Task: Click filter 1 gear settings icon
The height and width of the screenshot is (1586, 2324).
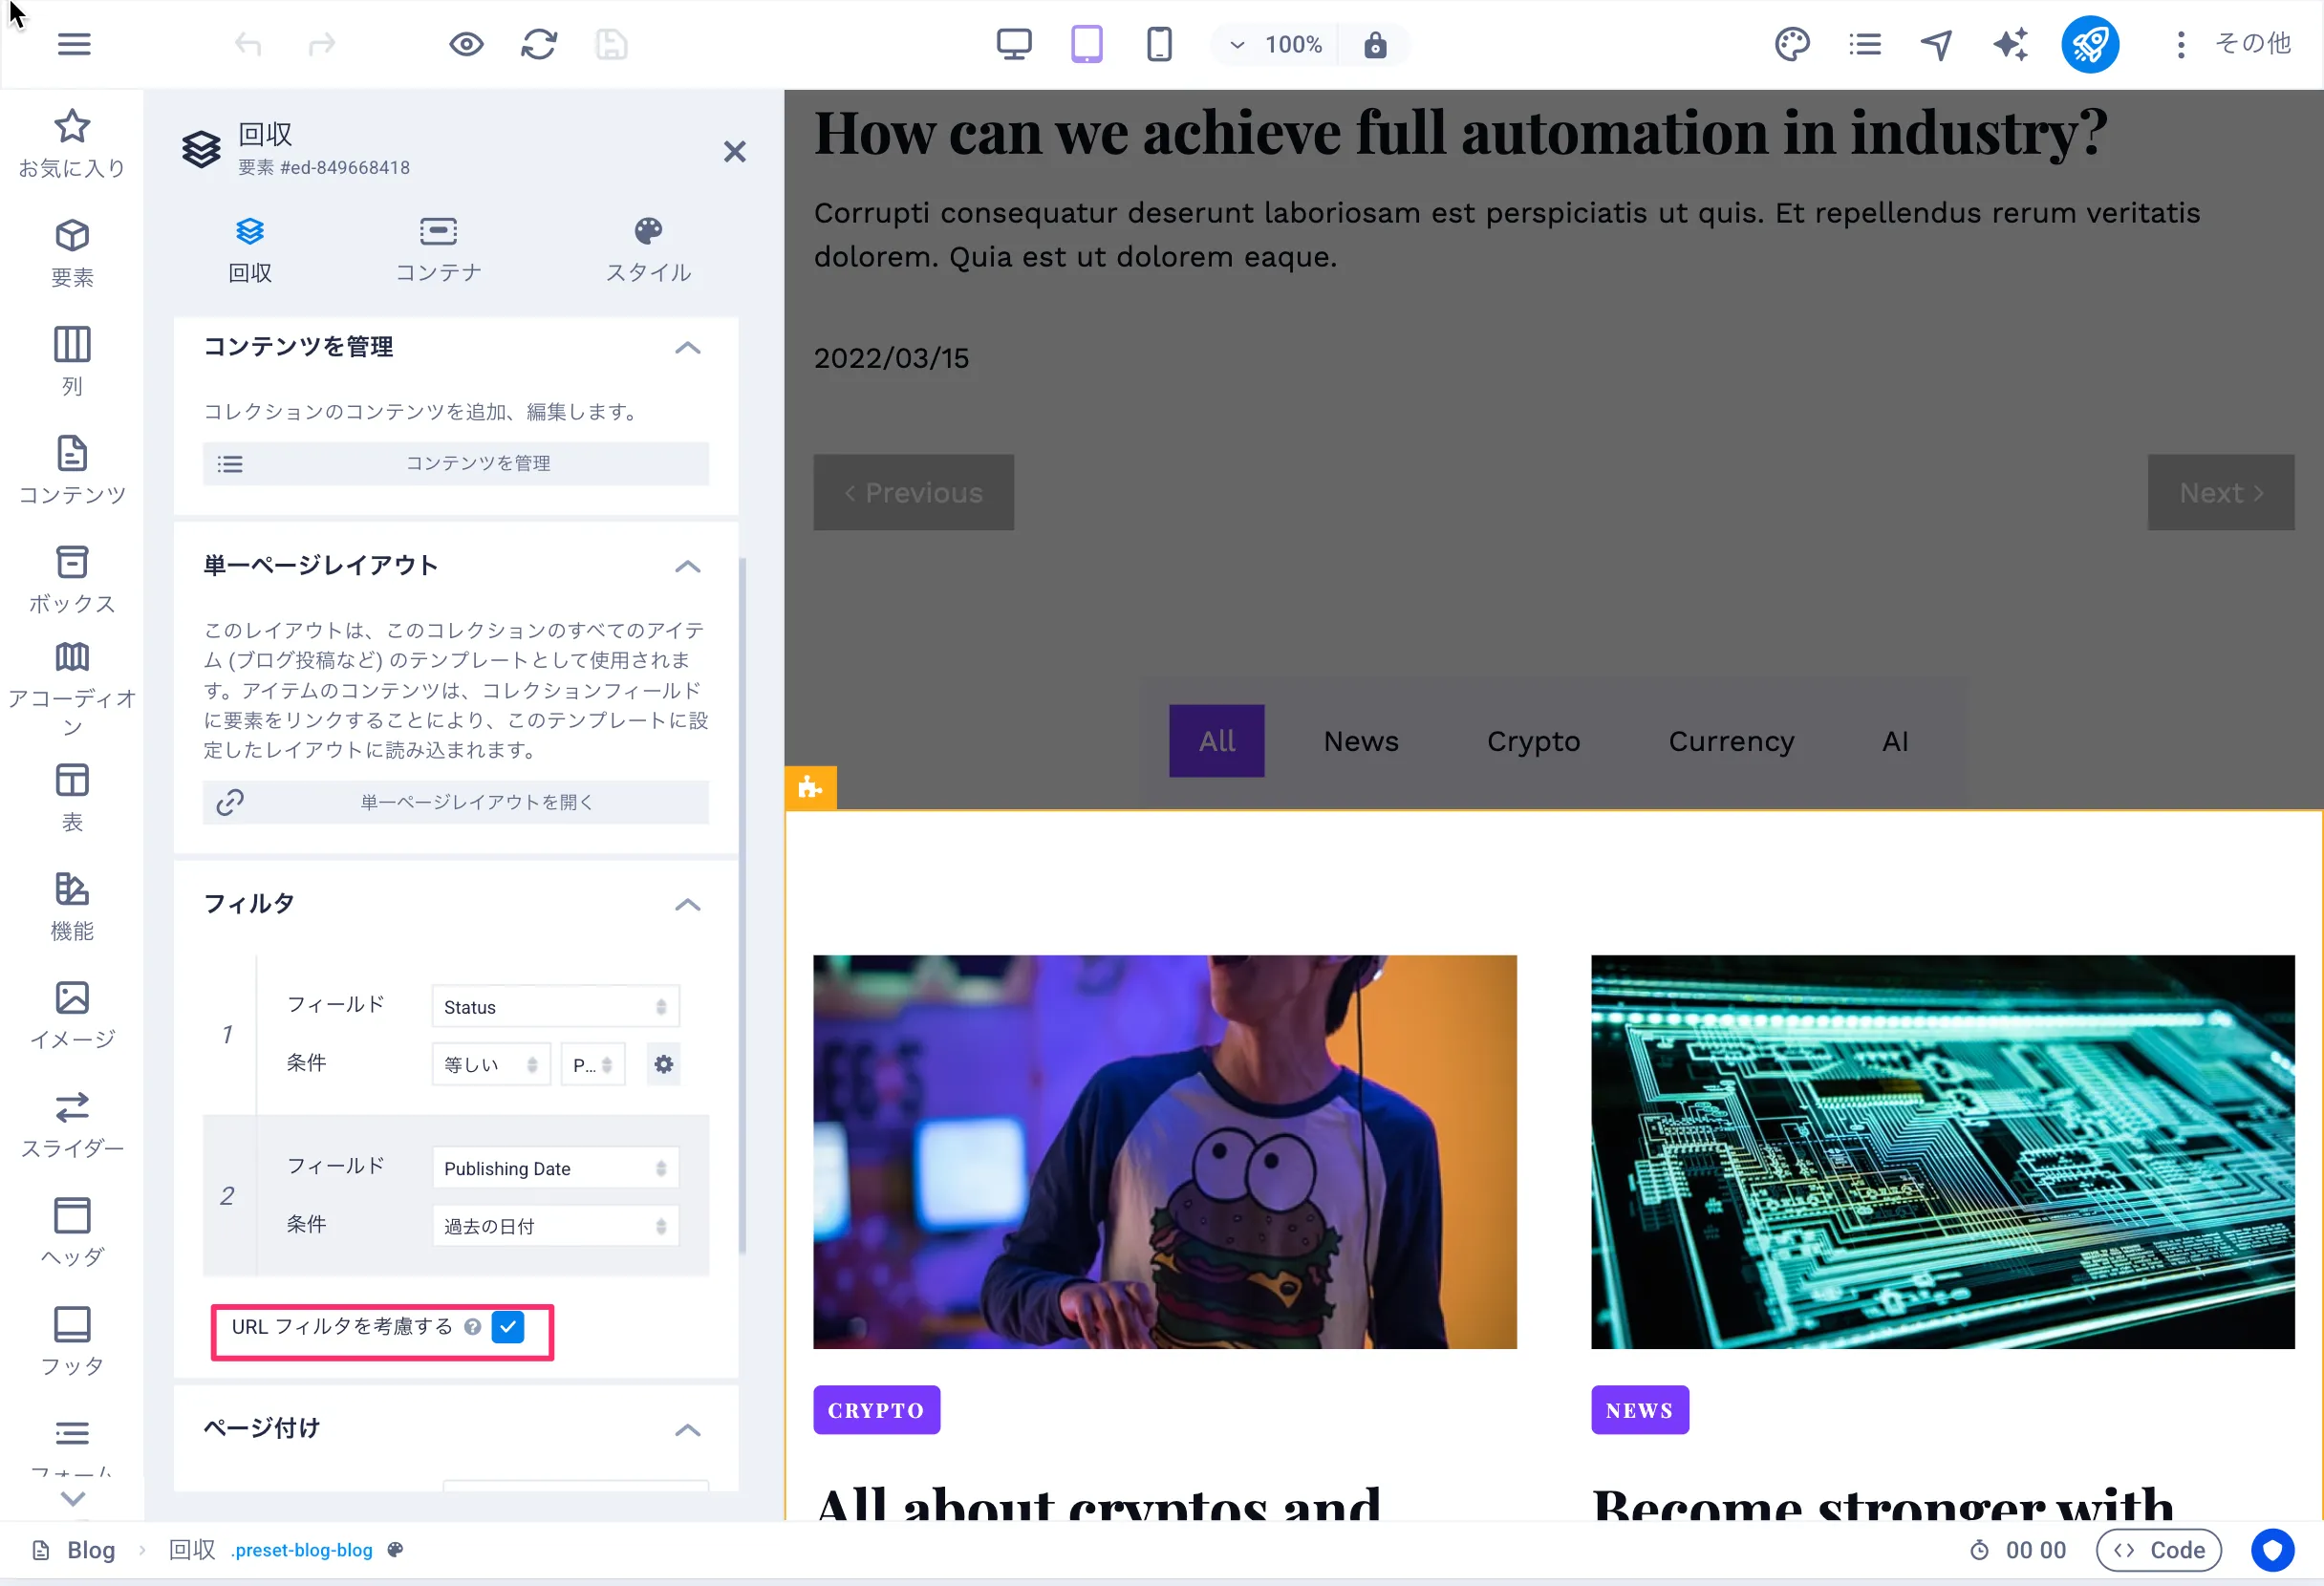Action: 664,1065
